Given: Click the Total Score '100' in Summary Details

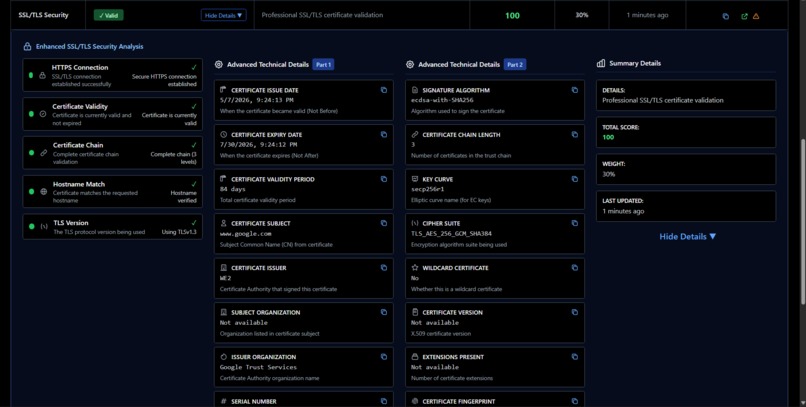Looking at the screenshot, I should tap(608, 137).
